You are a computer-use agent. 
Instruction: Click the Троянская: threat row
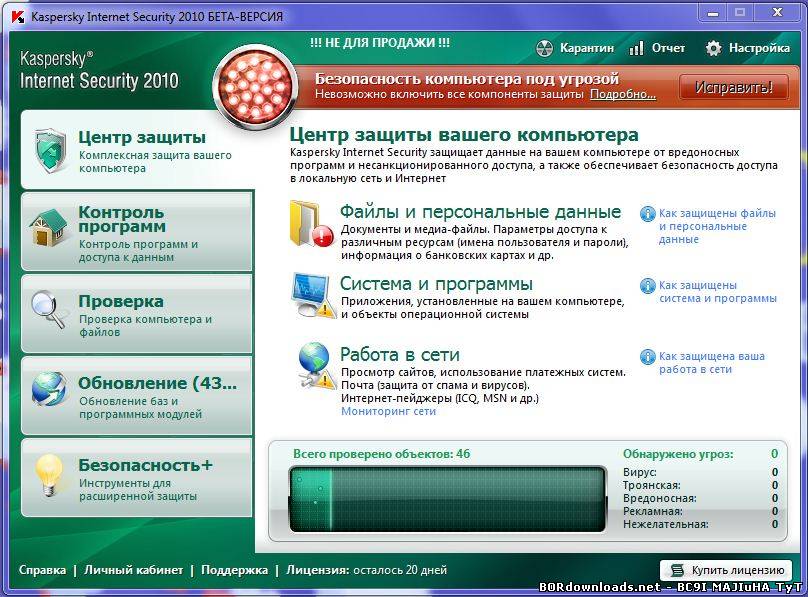pyautogui.click(x=700, y=485)
